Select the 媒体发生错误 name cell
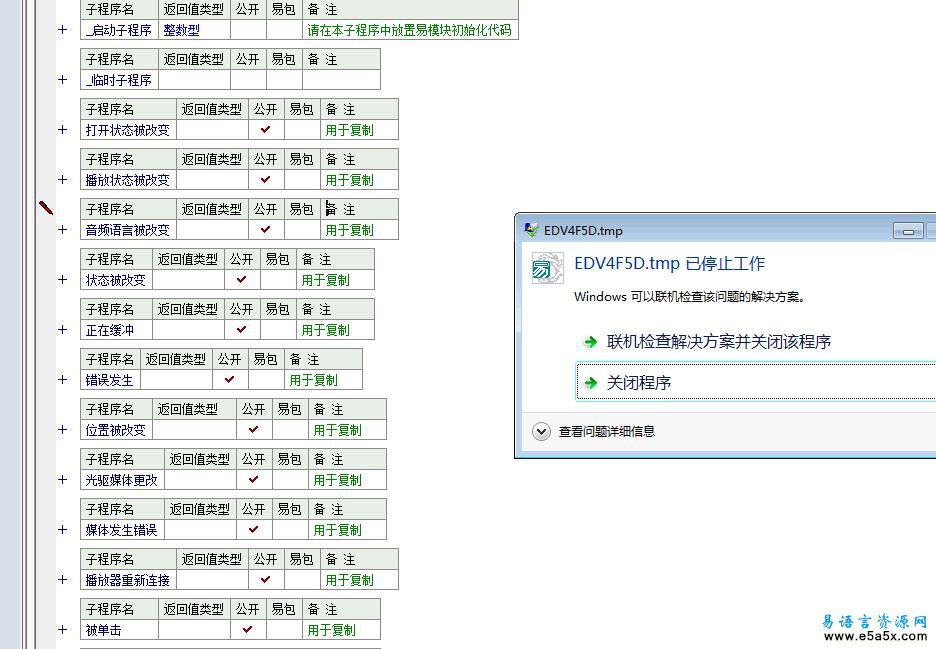 click(122, 530)
